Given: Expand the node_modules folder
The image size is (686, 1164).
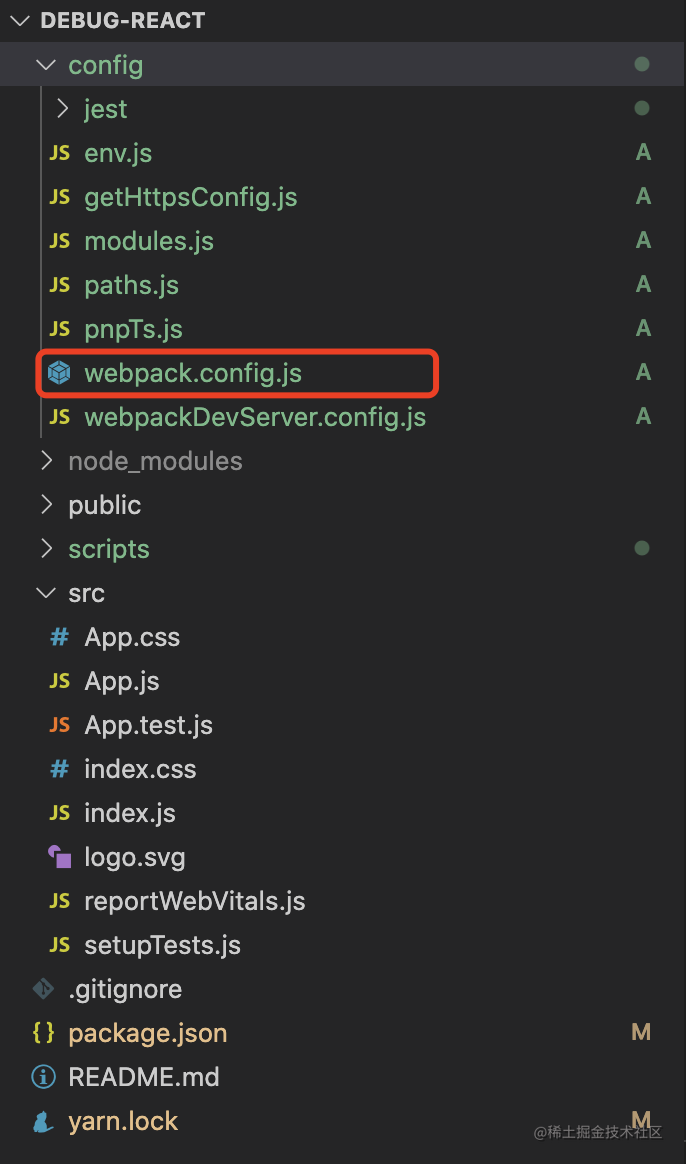Looking at the screenshot, I should (47, 461).
